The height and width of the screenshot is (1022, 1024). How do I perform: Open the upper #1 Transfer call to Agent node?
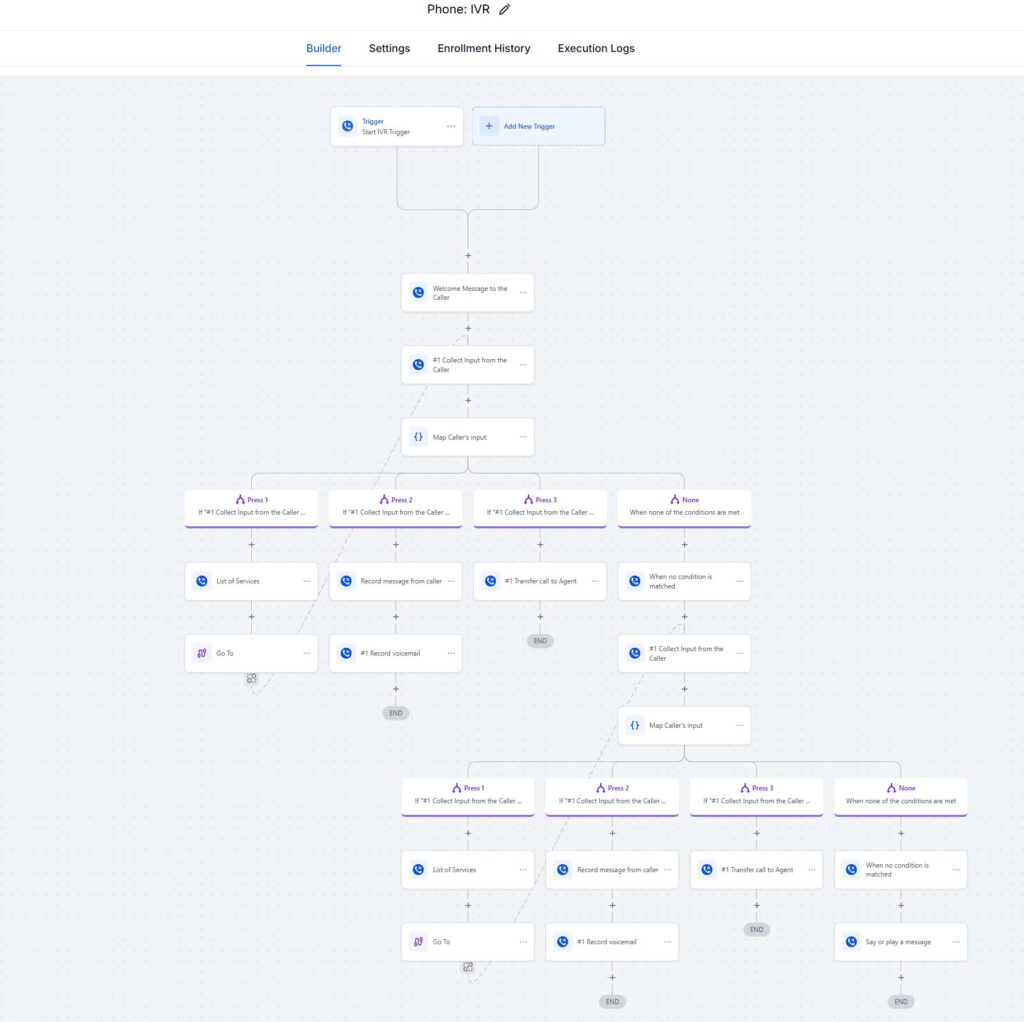[540, 581]
